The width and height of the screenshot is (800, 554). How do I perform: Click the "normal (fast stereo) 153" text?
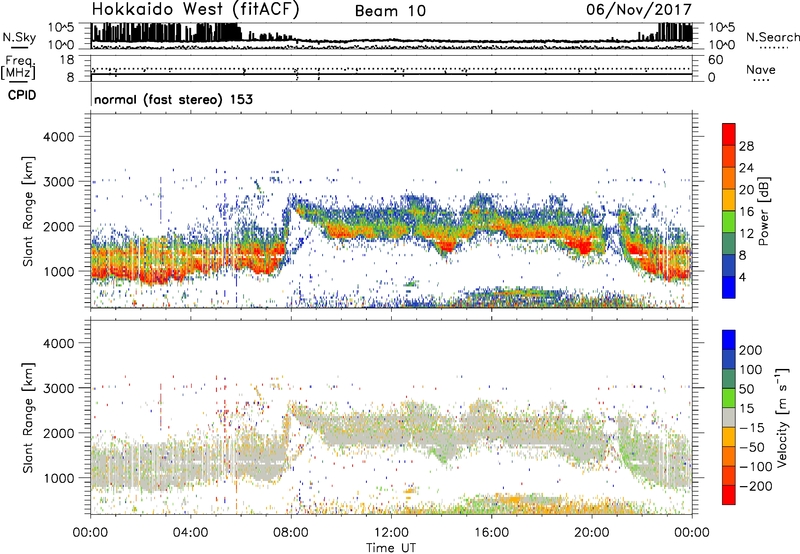coord(173,99)
